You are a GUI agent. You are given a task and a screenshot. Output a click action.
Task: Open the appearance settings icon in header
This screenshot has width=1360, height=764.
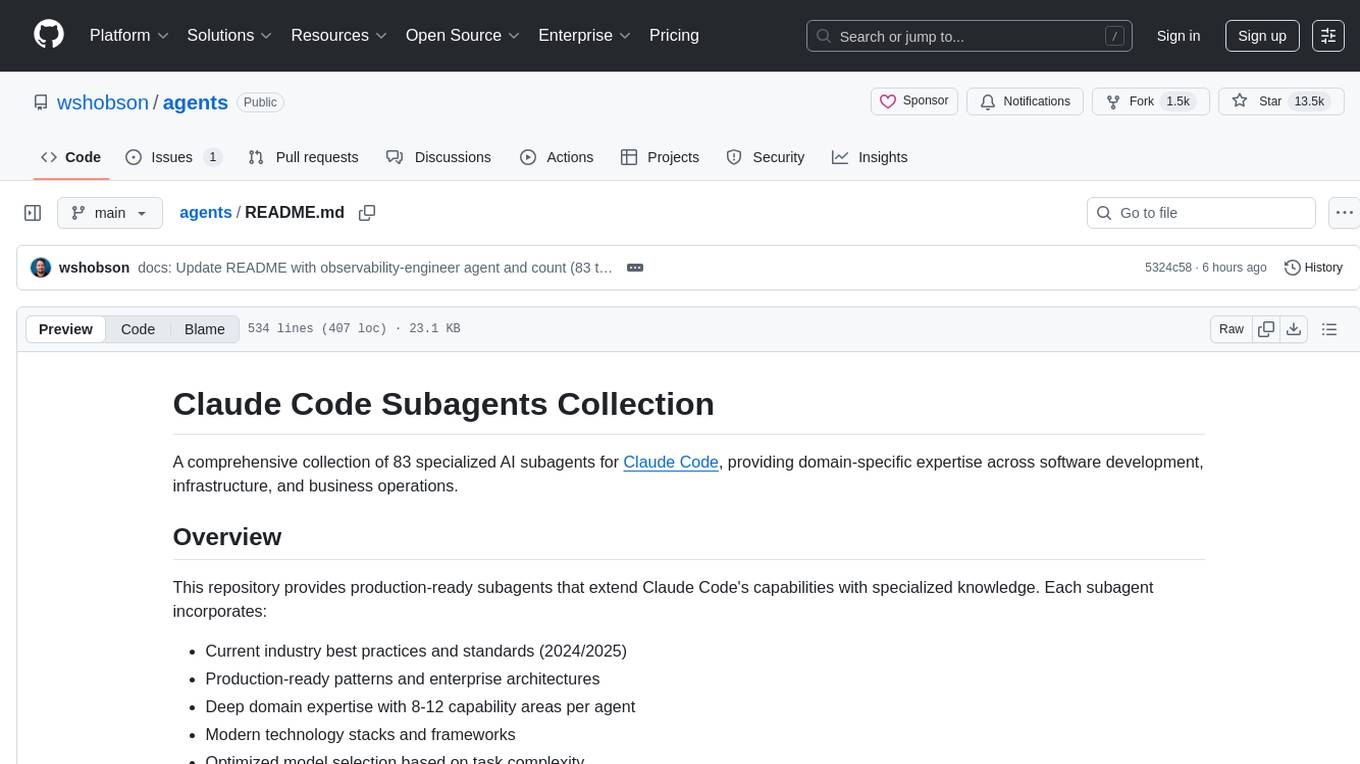pos(1328,36)
